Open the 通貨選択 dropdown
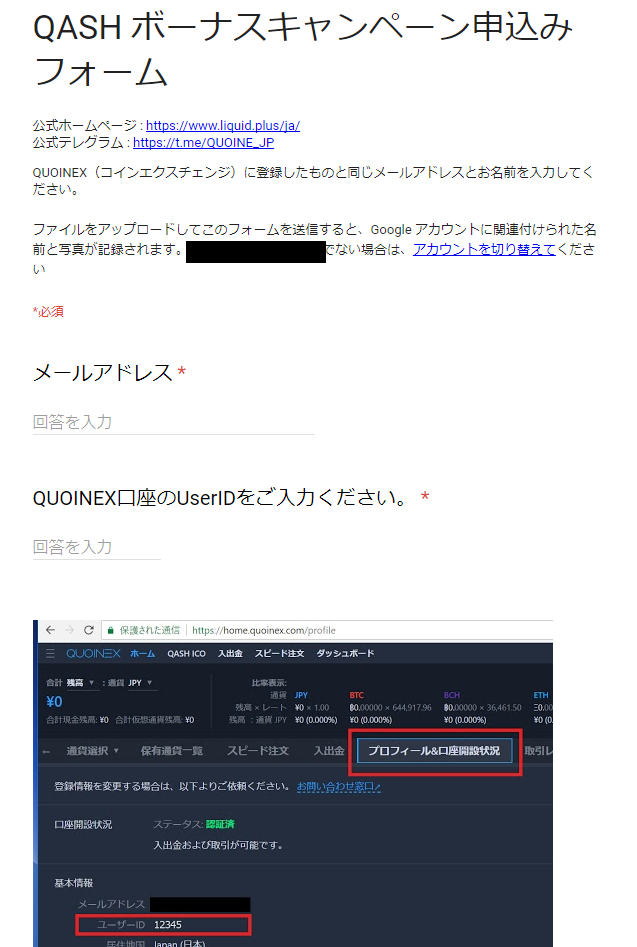The height and width of the screenshot is (947, 637). click(92, 751)
